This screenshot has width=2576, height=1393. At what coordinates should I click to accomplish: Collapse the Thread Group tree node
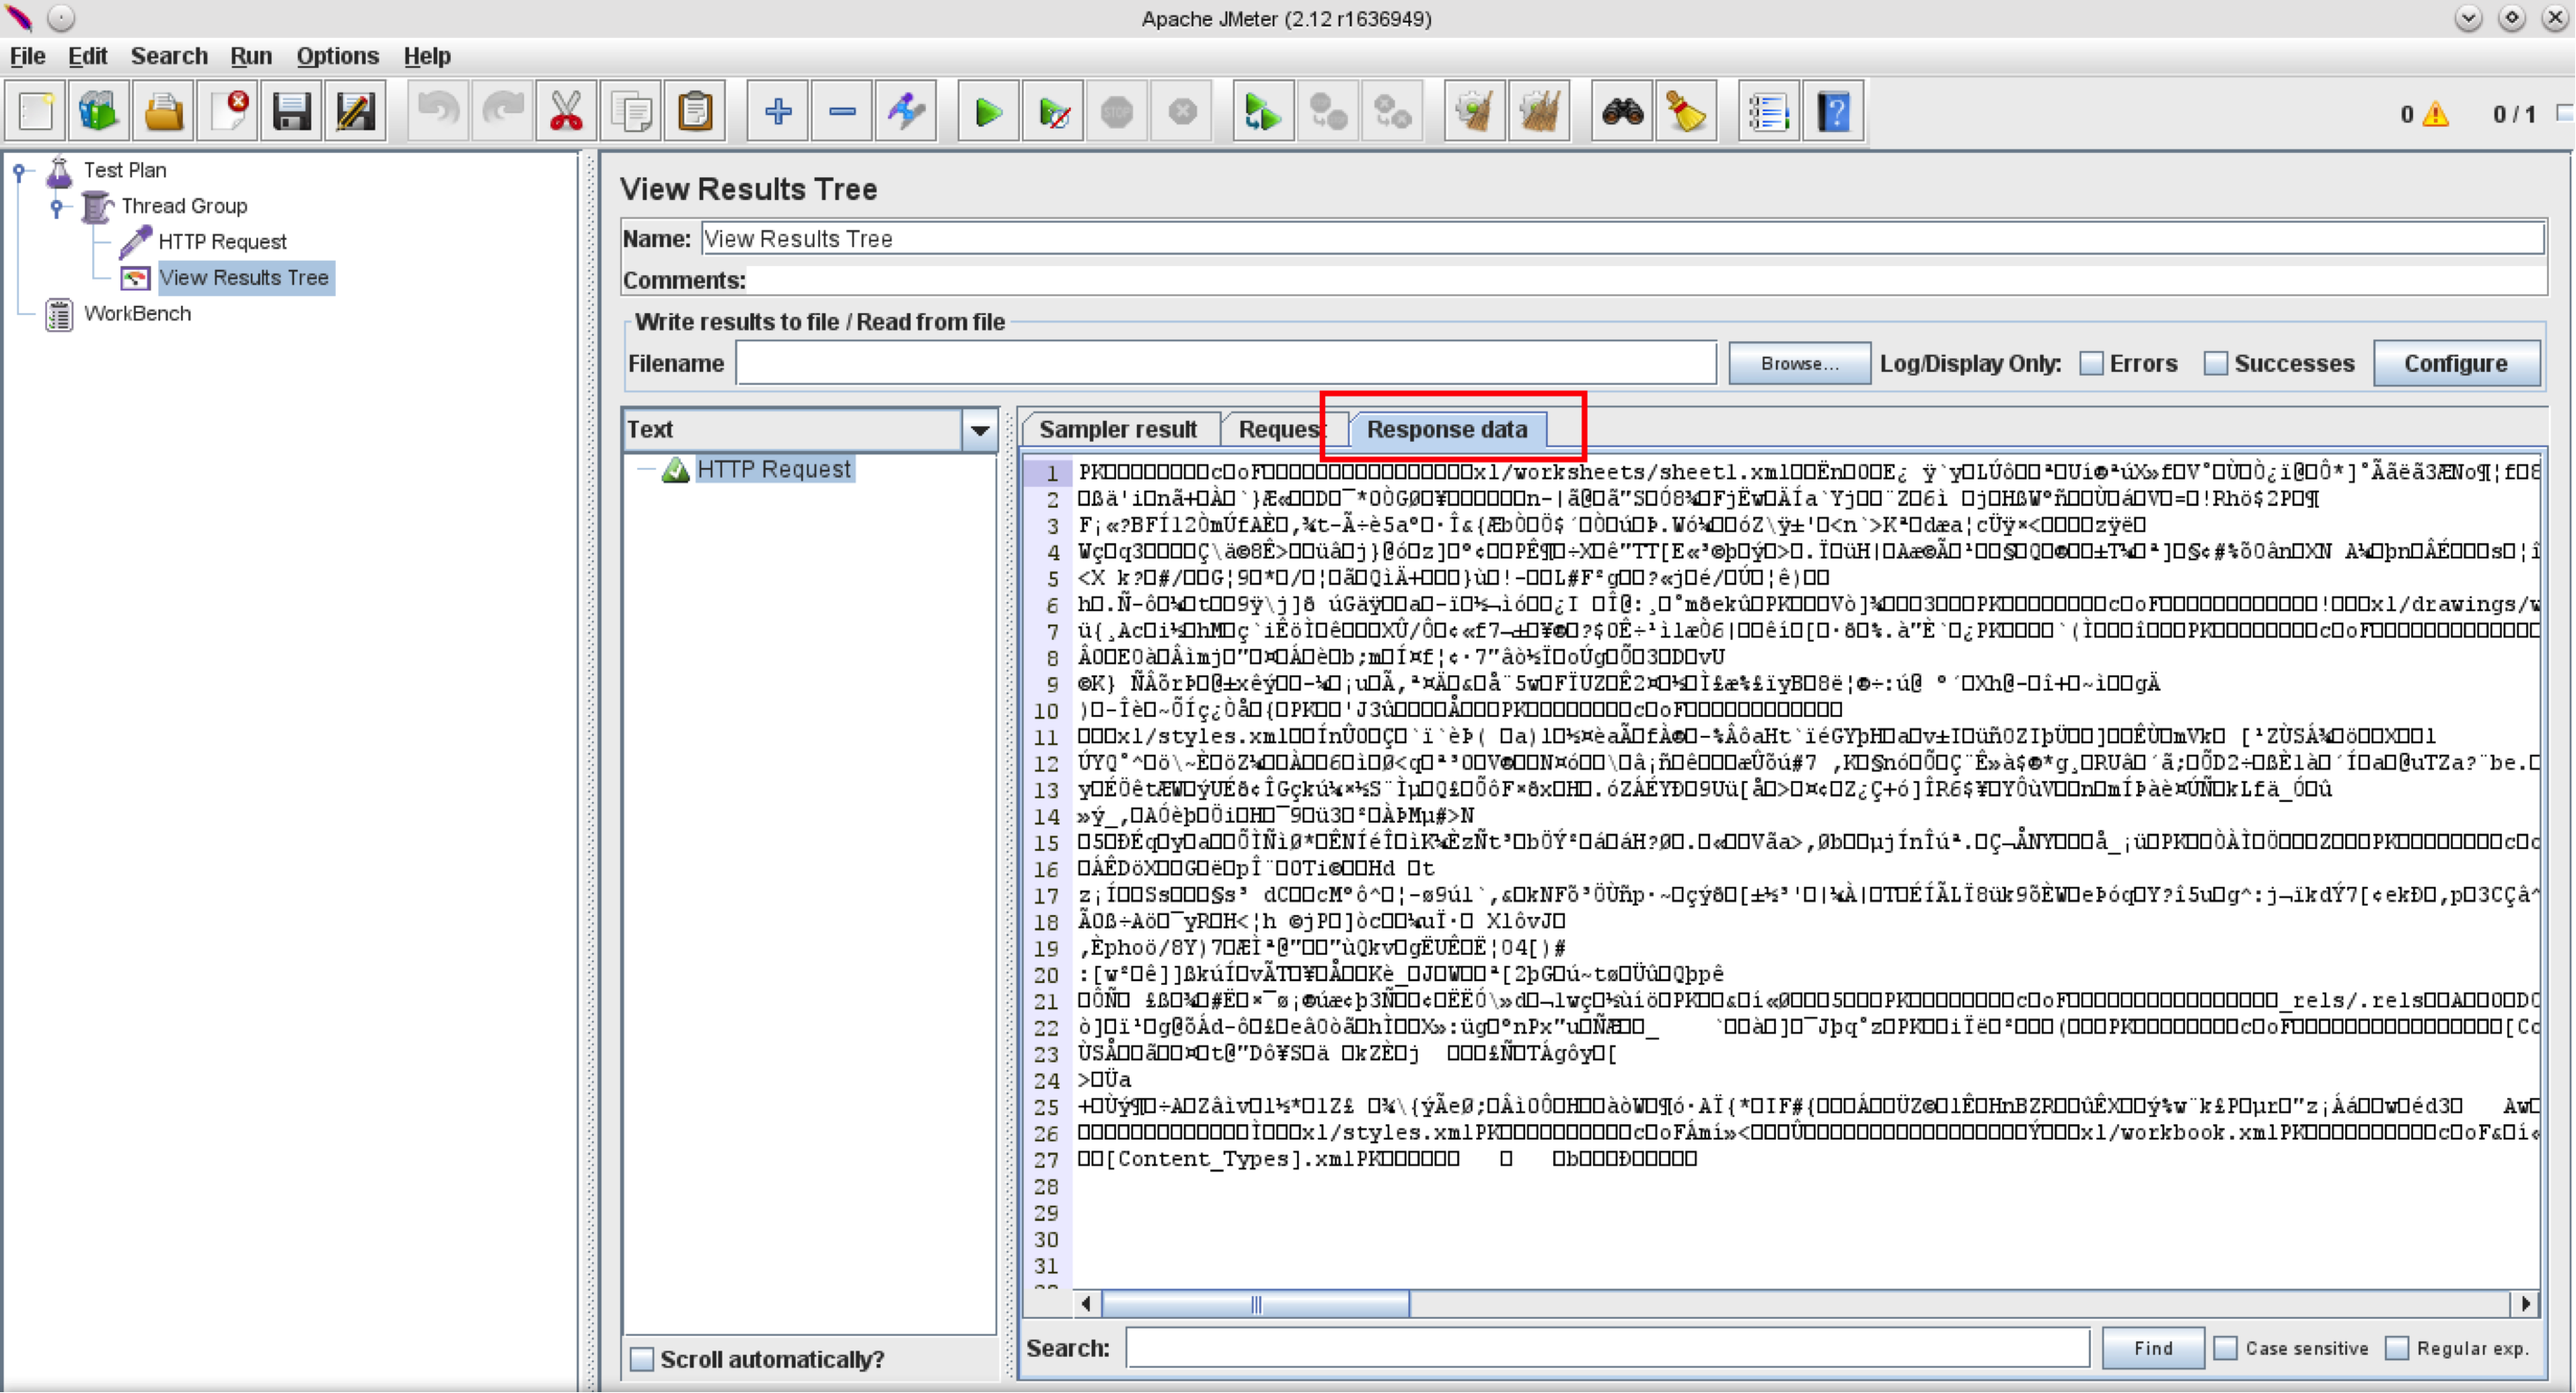click(57, 207)
